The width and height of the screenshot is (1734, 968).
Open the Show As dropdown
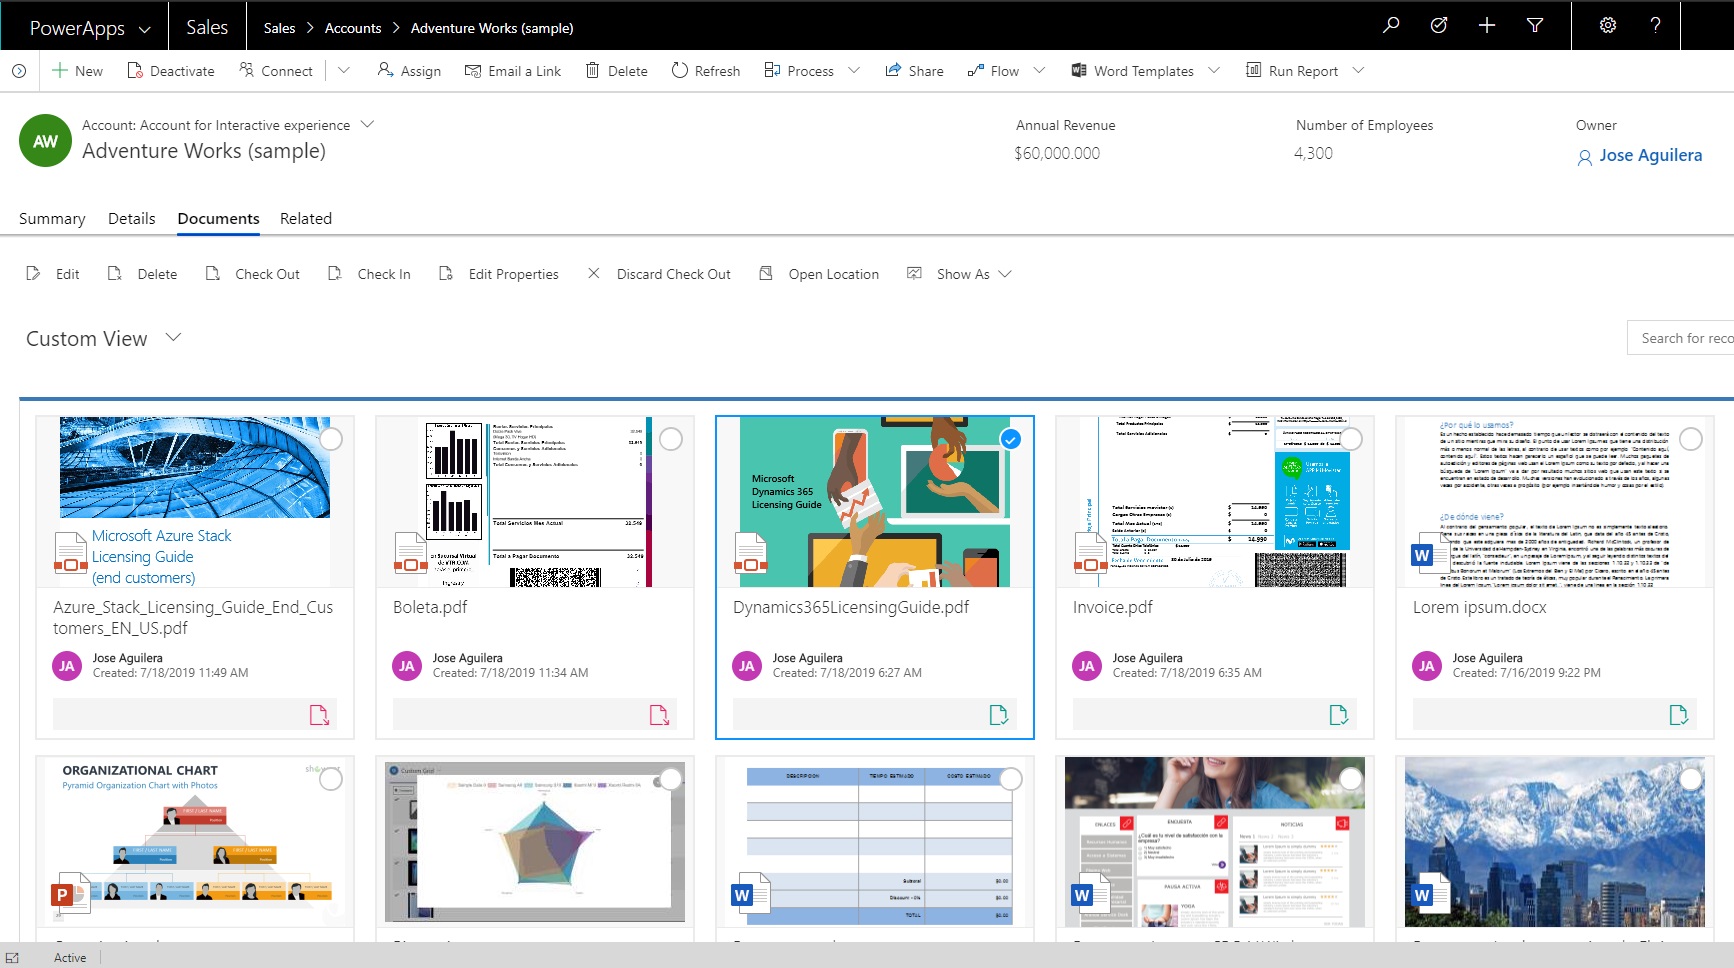959,274
